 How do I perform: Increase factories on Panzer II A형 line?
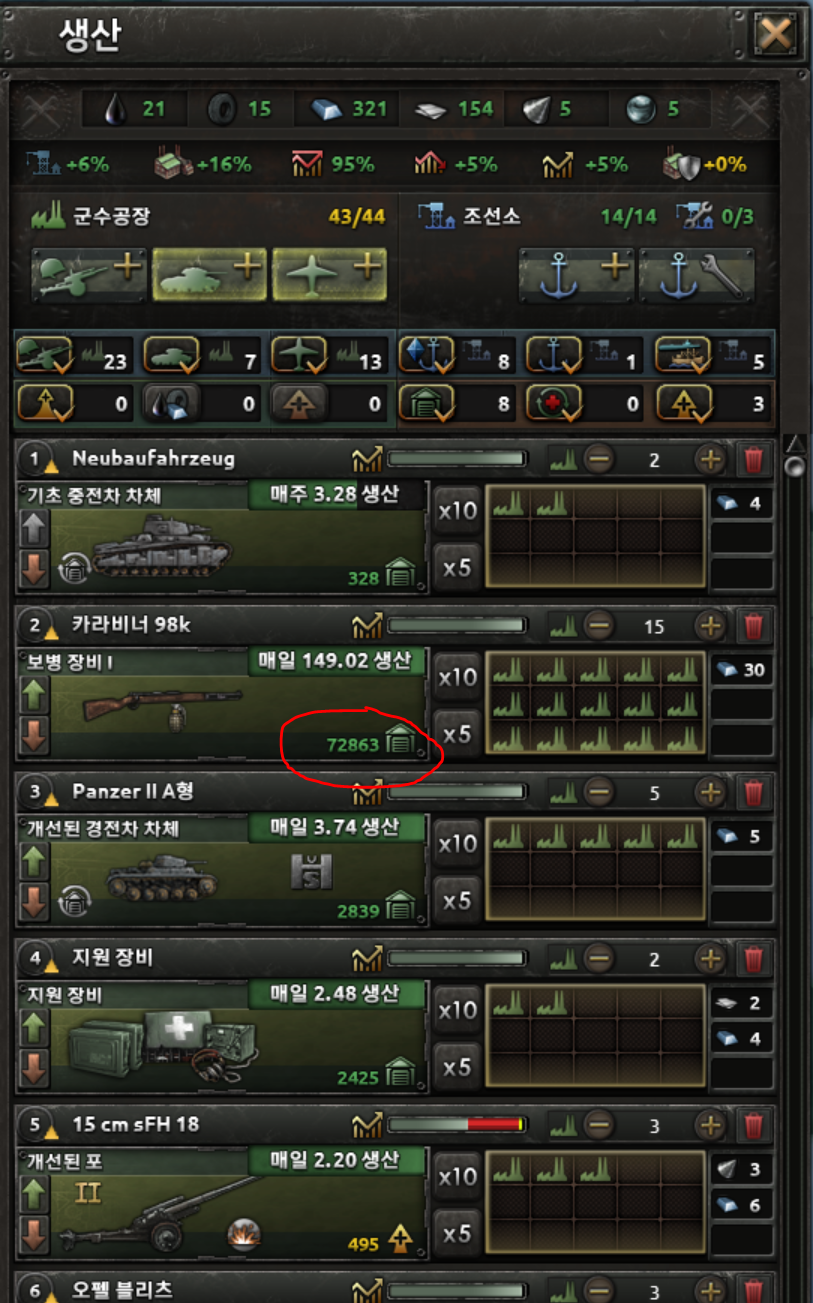[x=709, y=794]
